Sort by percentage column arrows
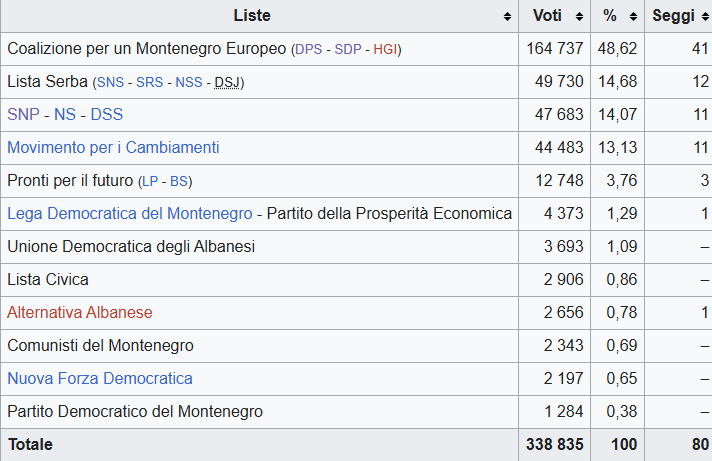The height and width of the screenshot is (461, 712). click(634, 17)
